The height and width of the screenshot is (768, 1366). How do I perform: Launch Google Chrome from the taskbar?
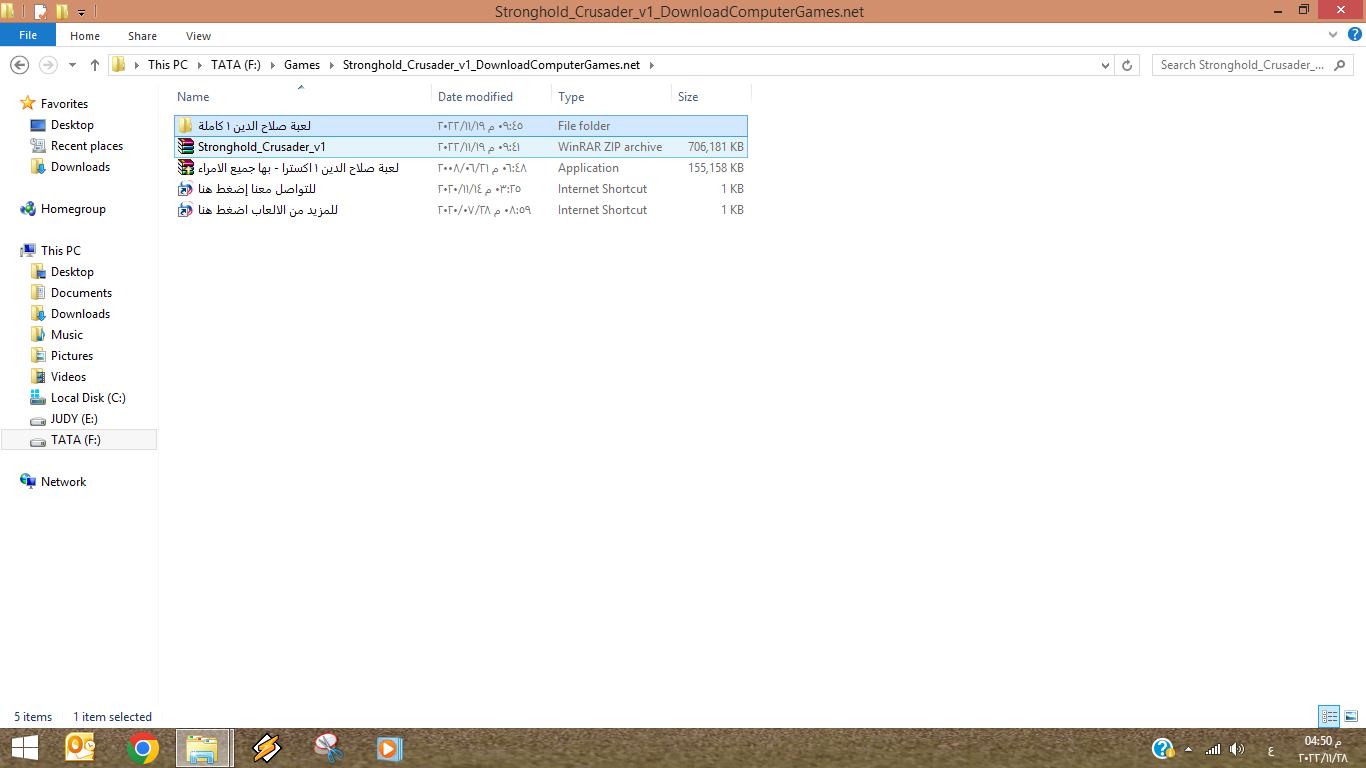(x=143, y=748)
